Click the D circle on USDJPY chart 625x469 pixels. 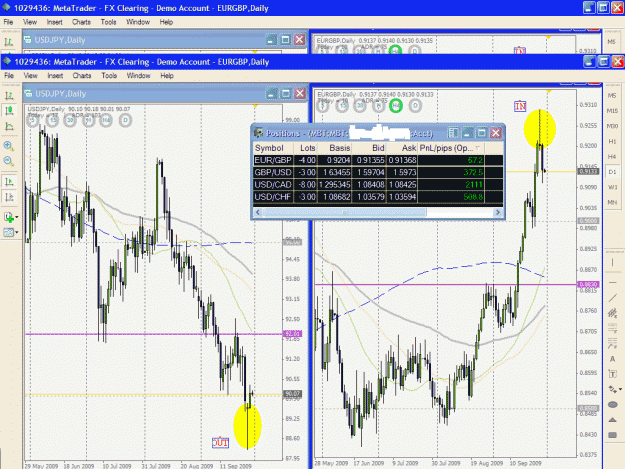point(126,120)
